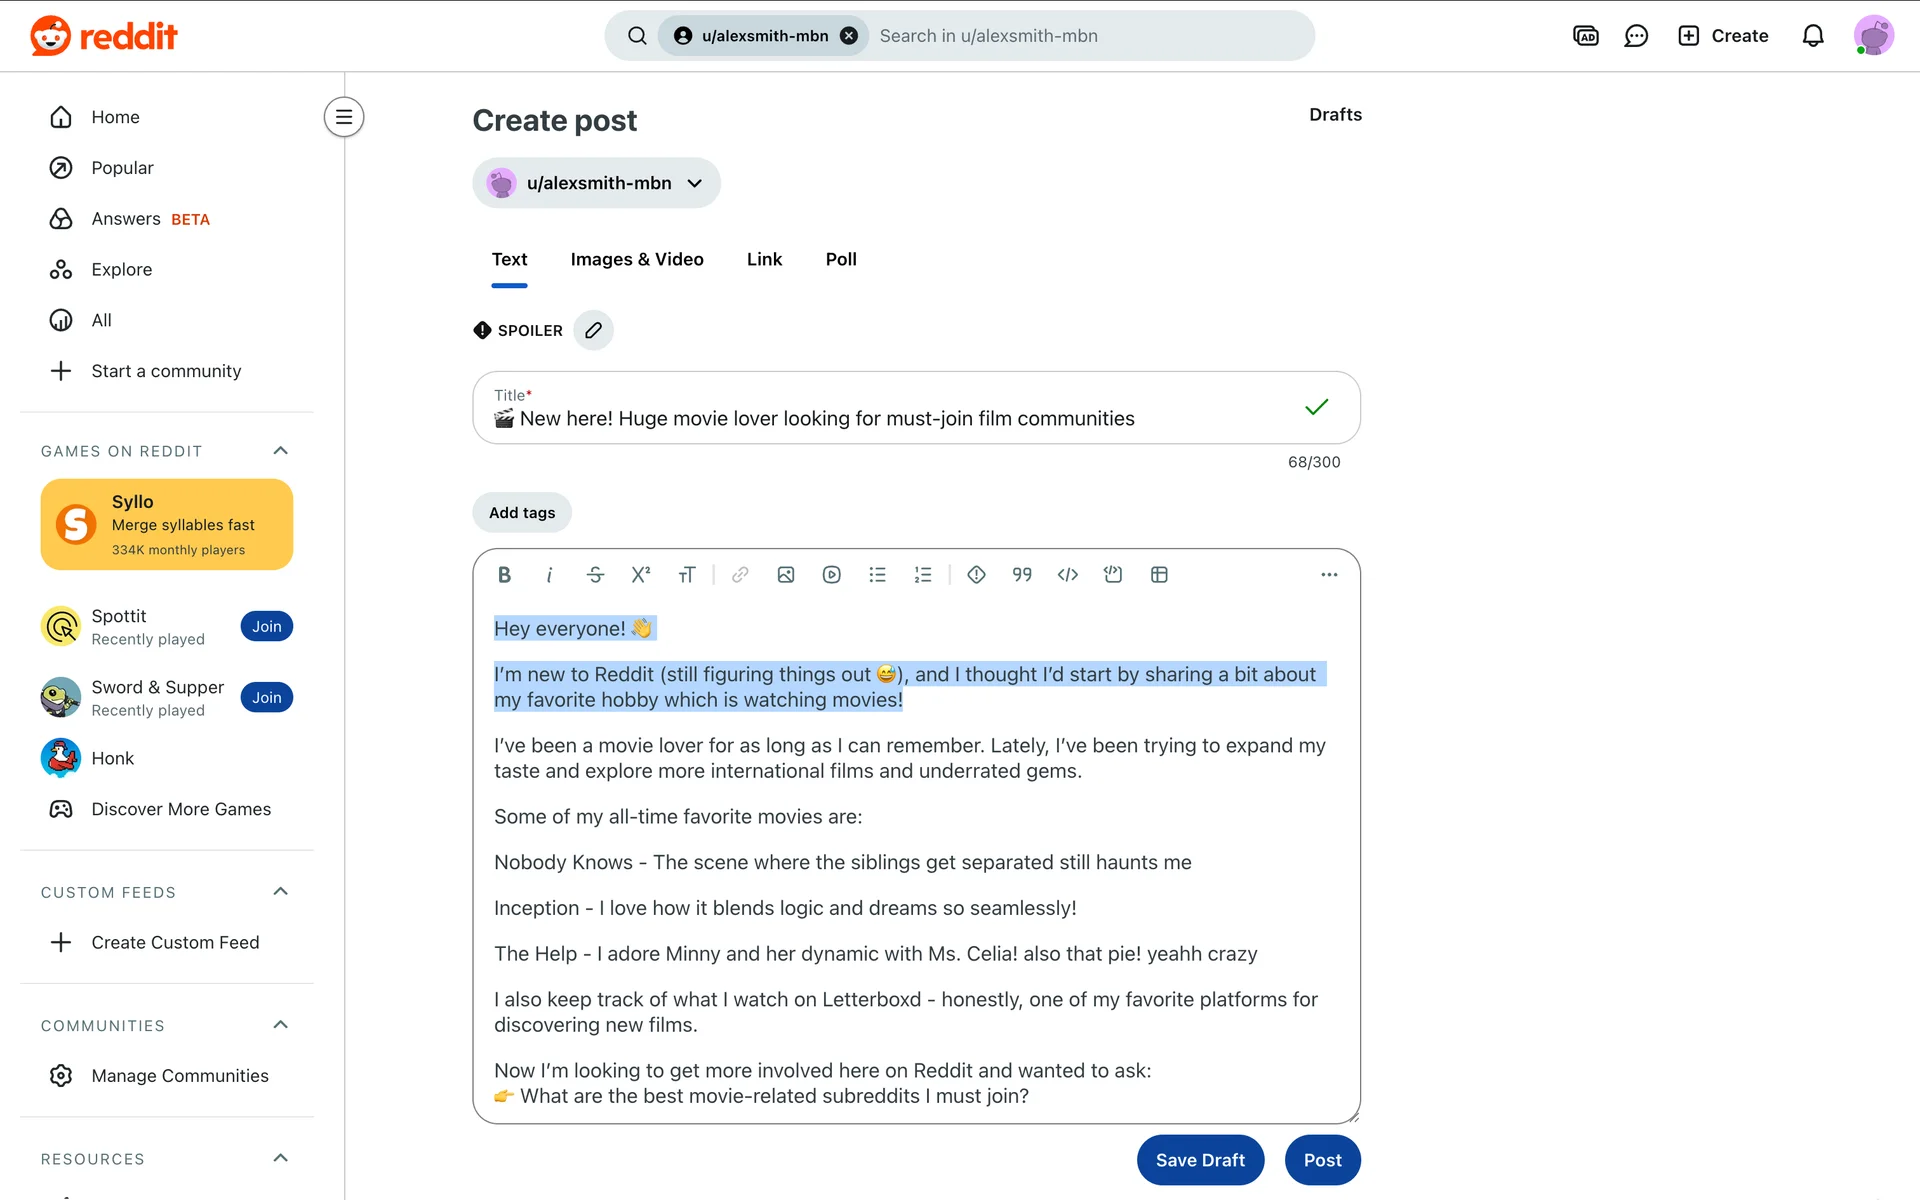1920x1200 pixels.
Task: Add an image to the post body
Action: 786,575
